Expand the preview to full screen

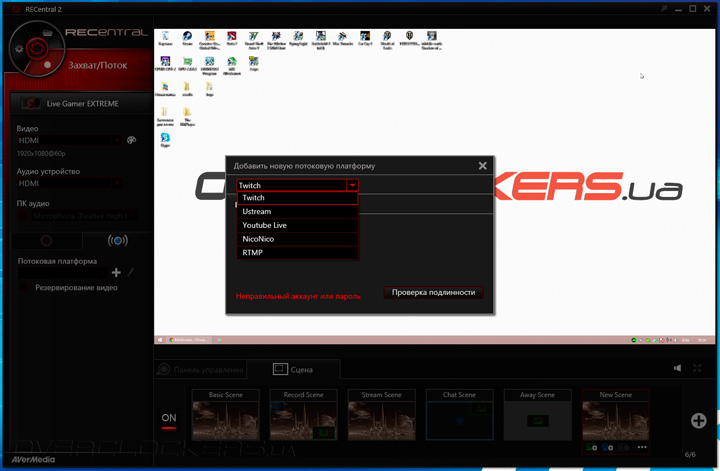pyautogui.click(x=697, y=368)
